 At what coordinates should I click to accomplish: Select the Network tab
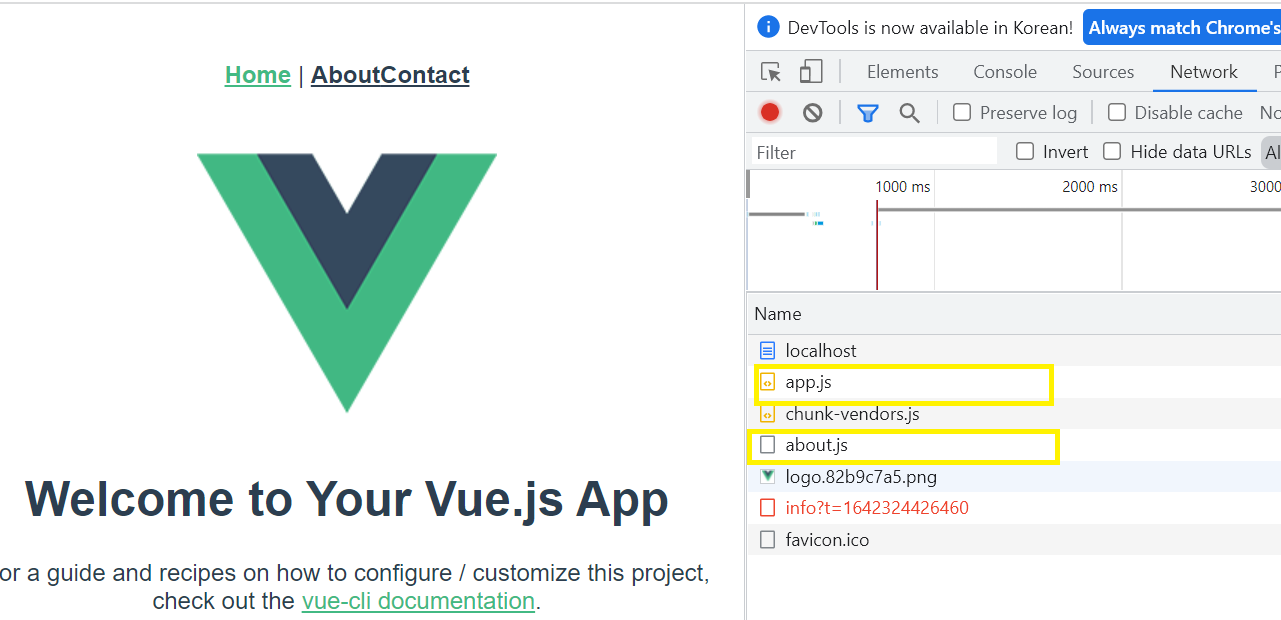tap(1204, 72)
